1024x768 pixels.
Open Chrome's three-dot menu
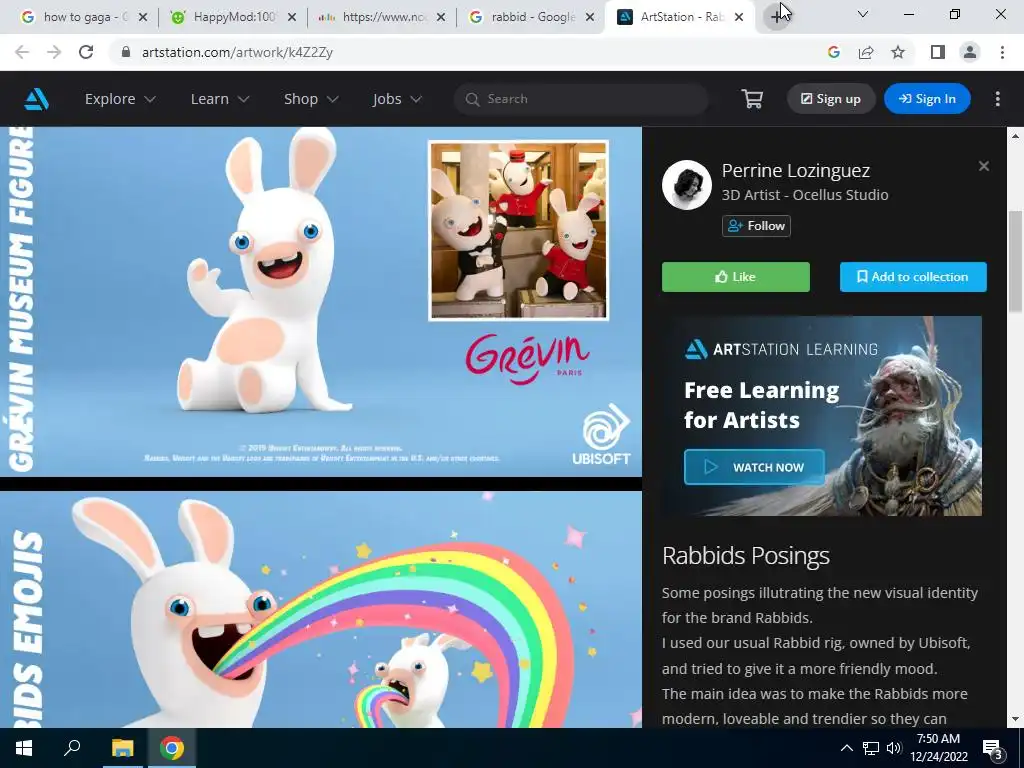pyautogui.click(x=1002, y=52)
